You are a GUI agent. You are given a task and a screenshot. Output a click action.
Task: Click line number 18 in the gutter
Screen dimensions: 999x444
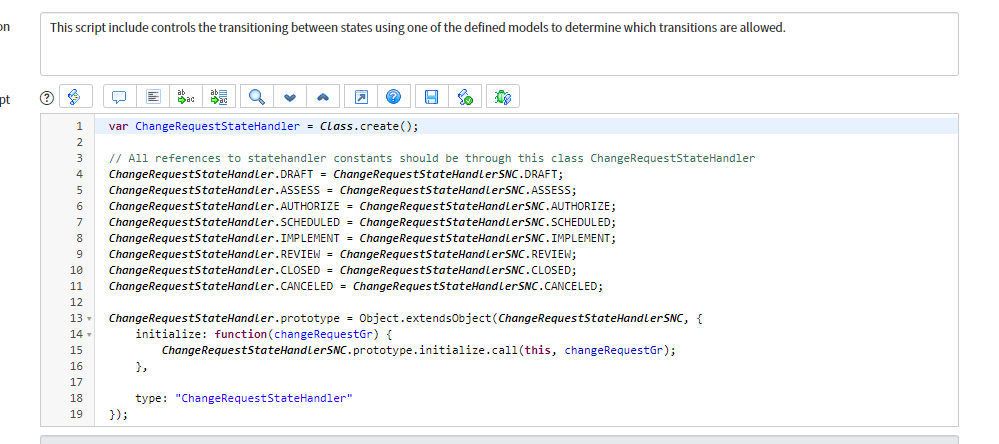tap(78, 398)
